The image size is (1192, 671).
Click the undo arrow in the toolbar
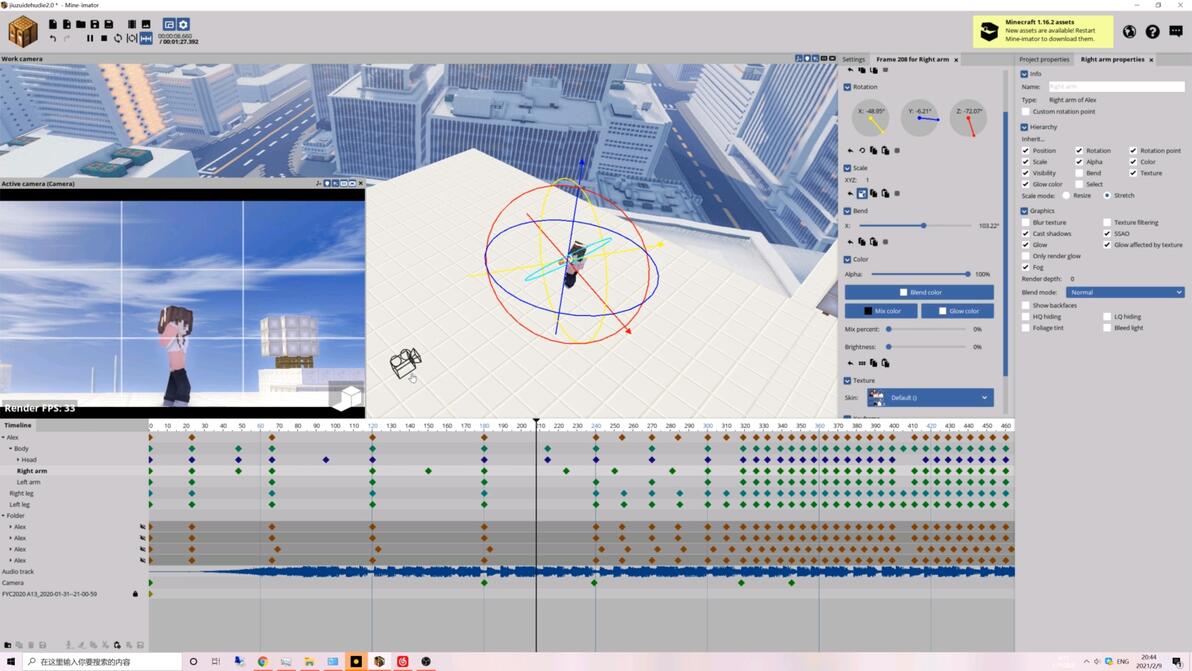tap(53, 38)
